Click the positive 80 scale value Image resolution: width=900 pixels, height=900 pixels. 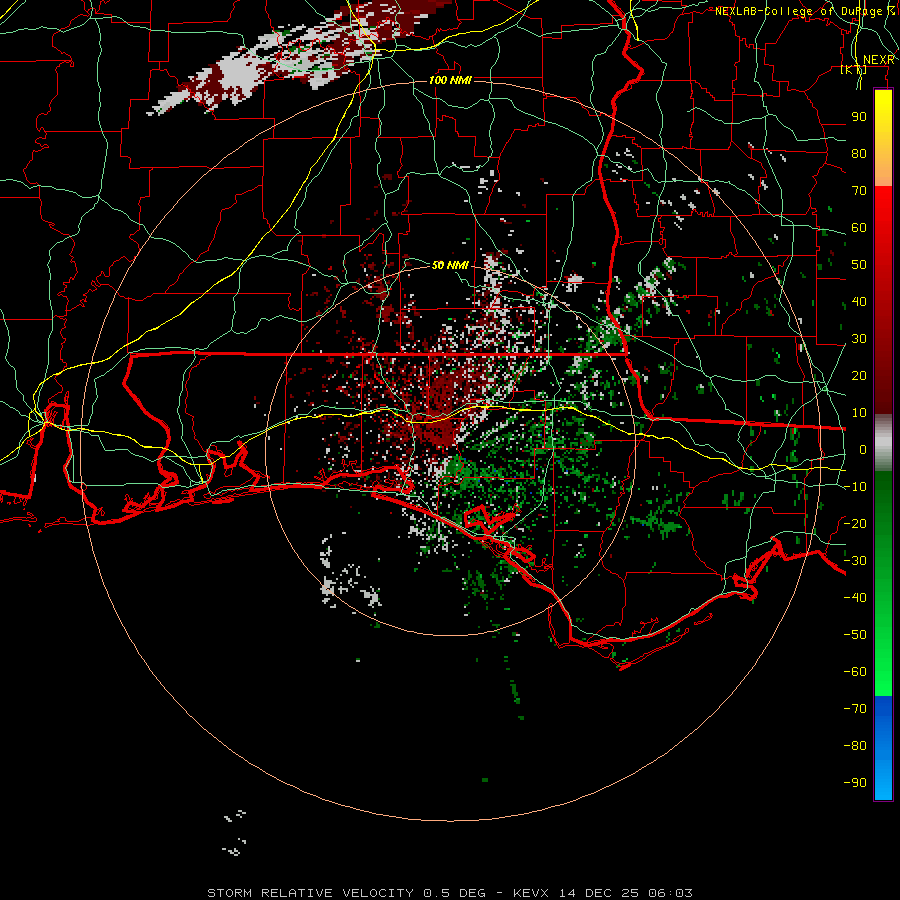point(859,154)
